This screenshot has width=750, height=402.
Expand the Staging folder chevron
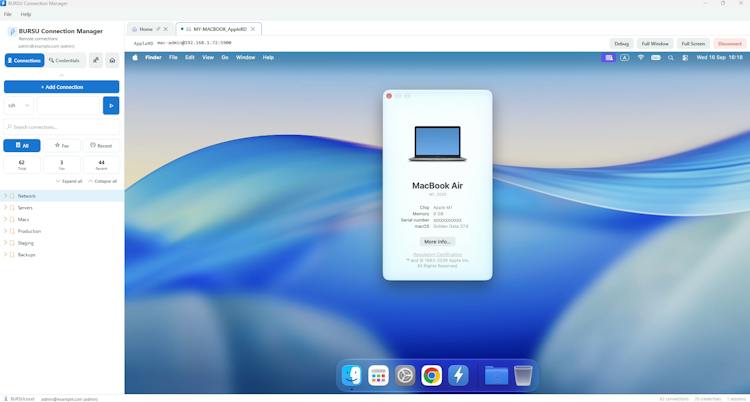click(5, 243)
